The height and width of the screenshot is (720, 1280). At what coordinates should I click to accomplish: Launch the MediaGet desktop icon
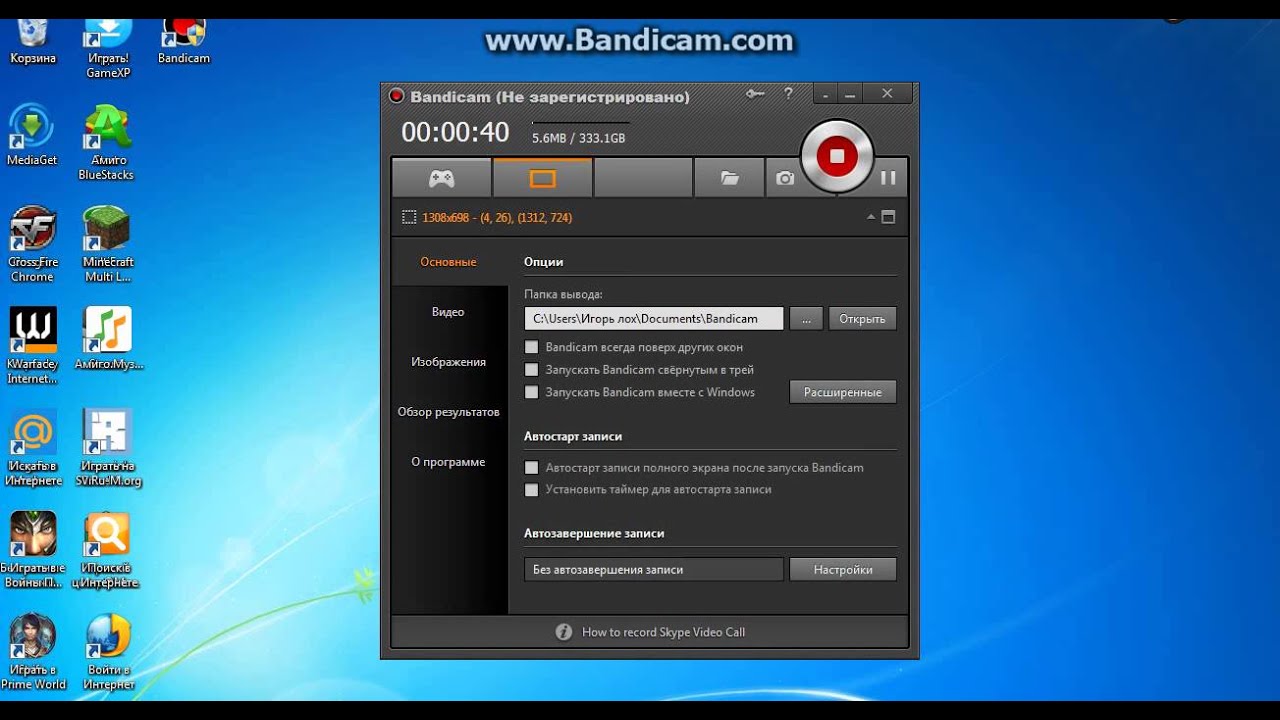click(32, 134)
